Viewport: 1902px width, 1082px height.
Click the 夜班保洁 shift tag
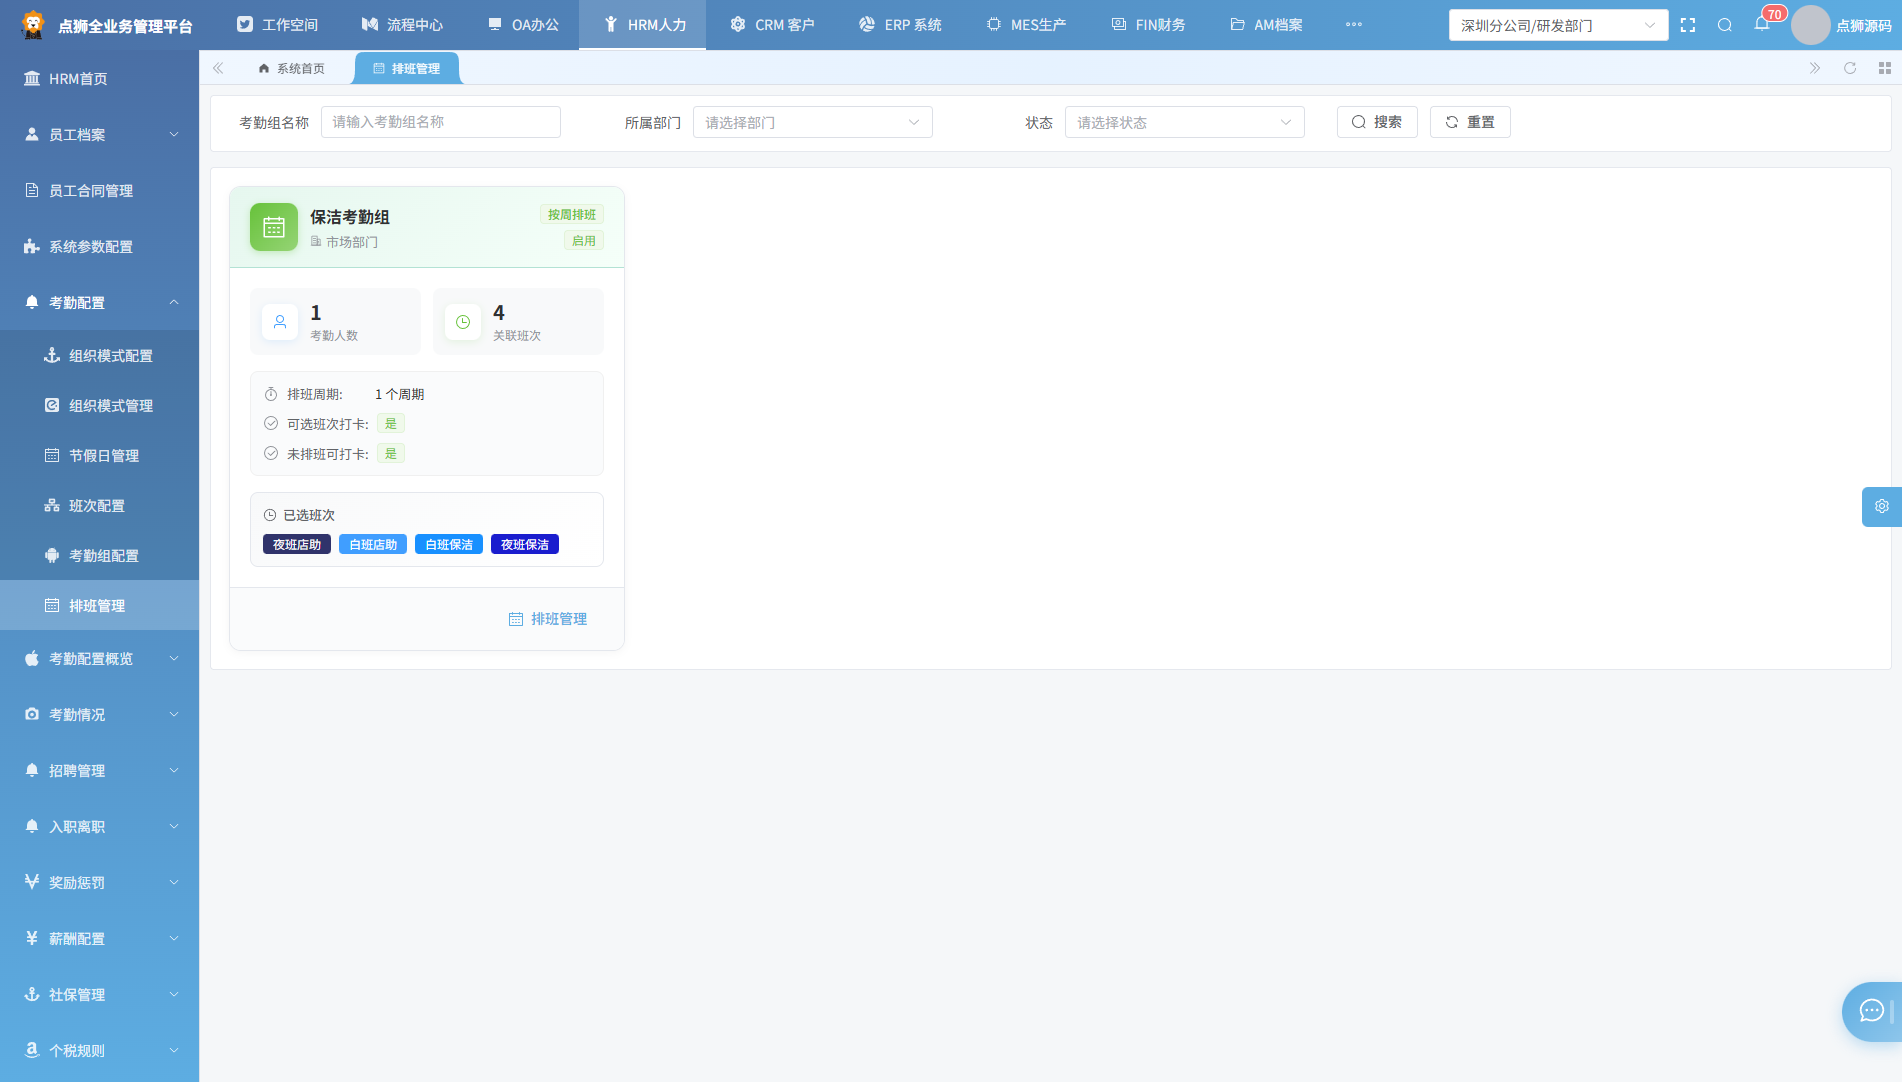tap(525, 544)
